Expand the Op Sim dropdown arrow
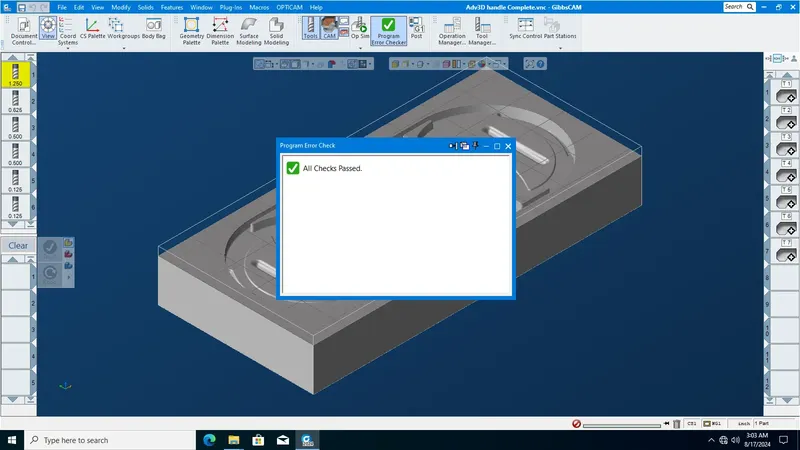This screenshot has height=450, width=800. (360, 48)
